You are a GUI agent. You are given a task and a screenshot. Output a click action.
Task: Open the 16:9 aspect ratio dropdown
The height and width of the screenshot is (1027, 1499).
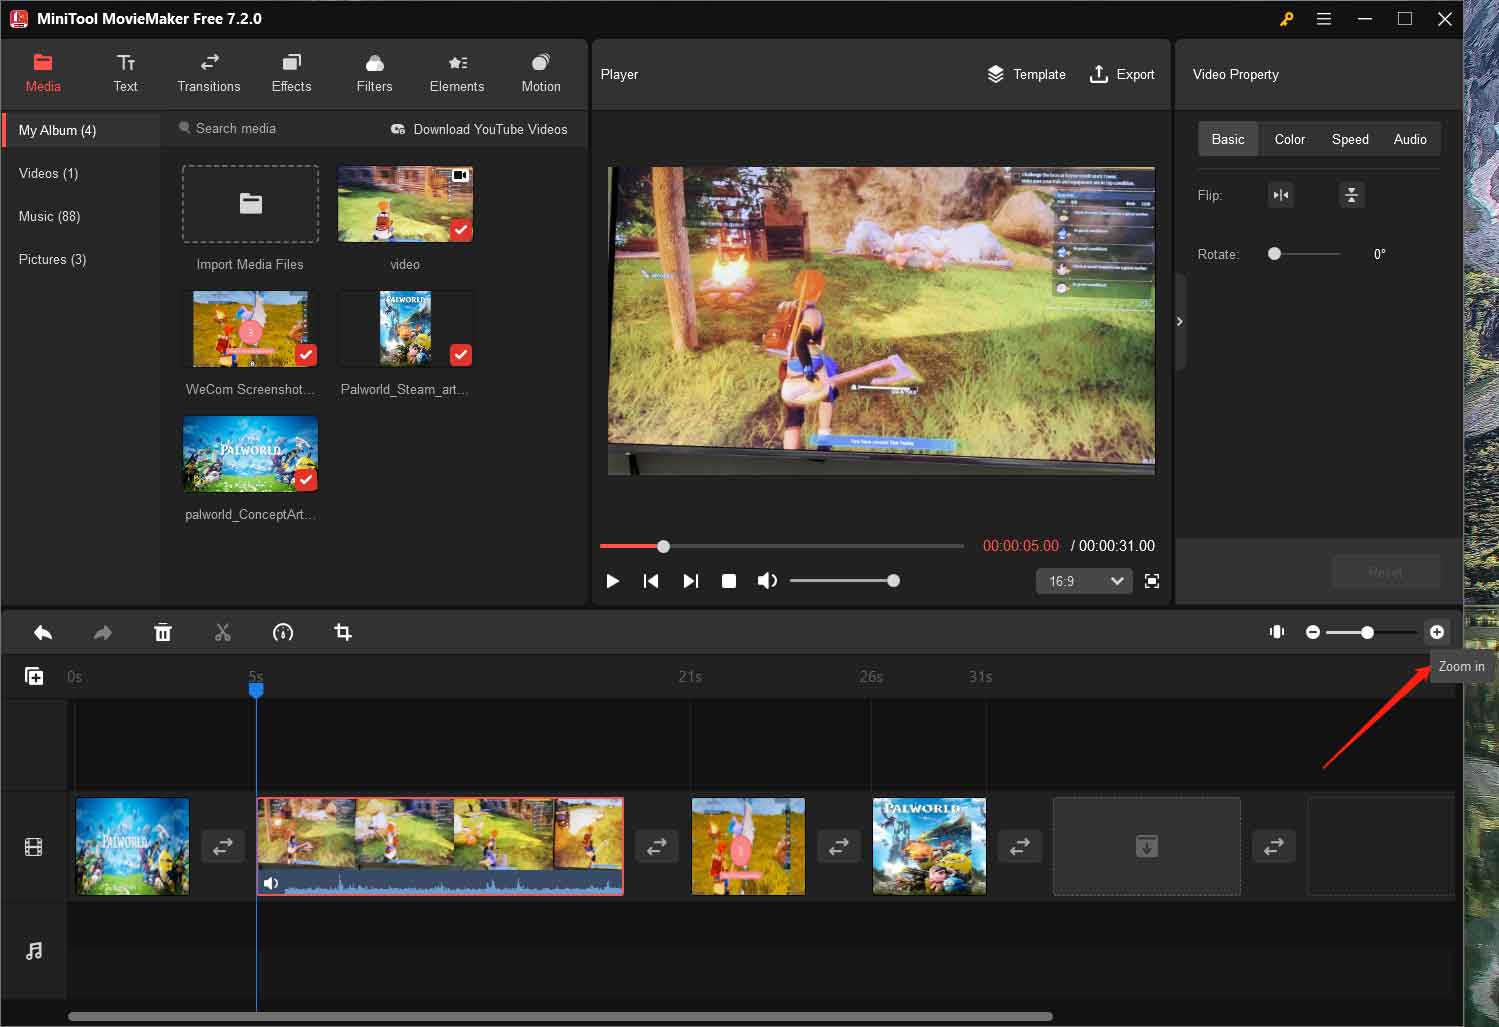pyautogui.click(x=1084, y=581)
